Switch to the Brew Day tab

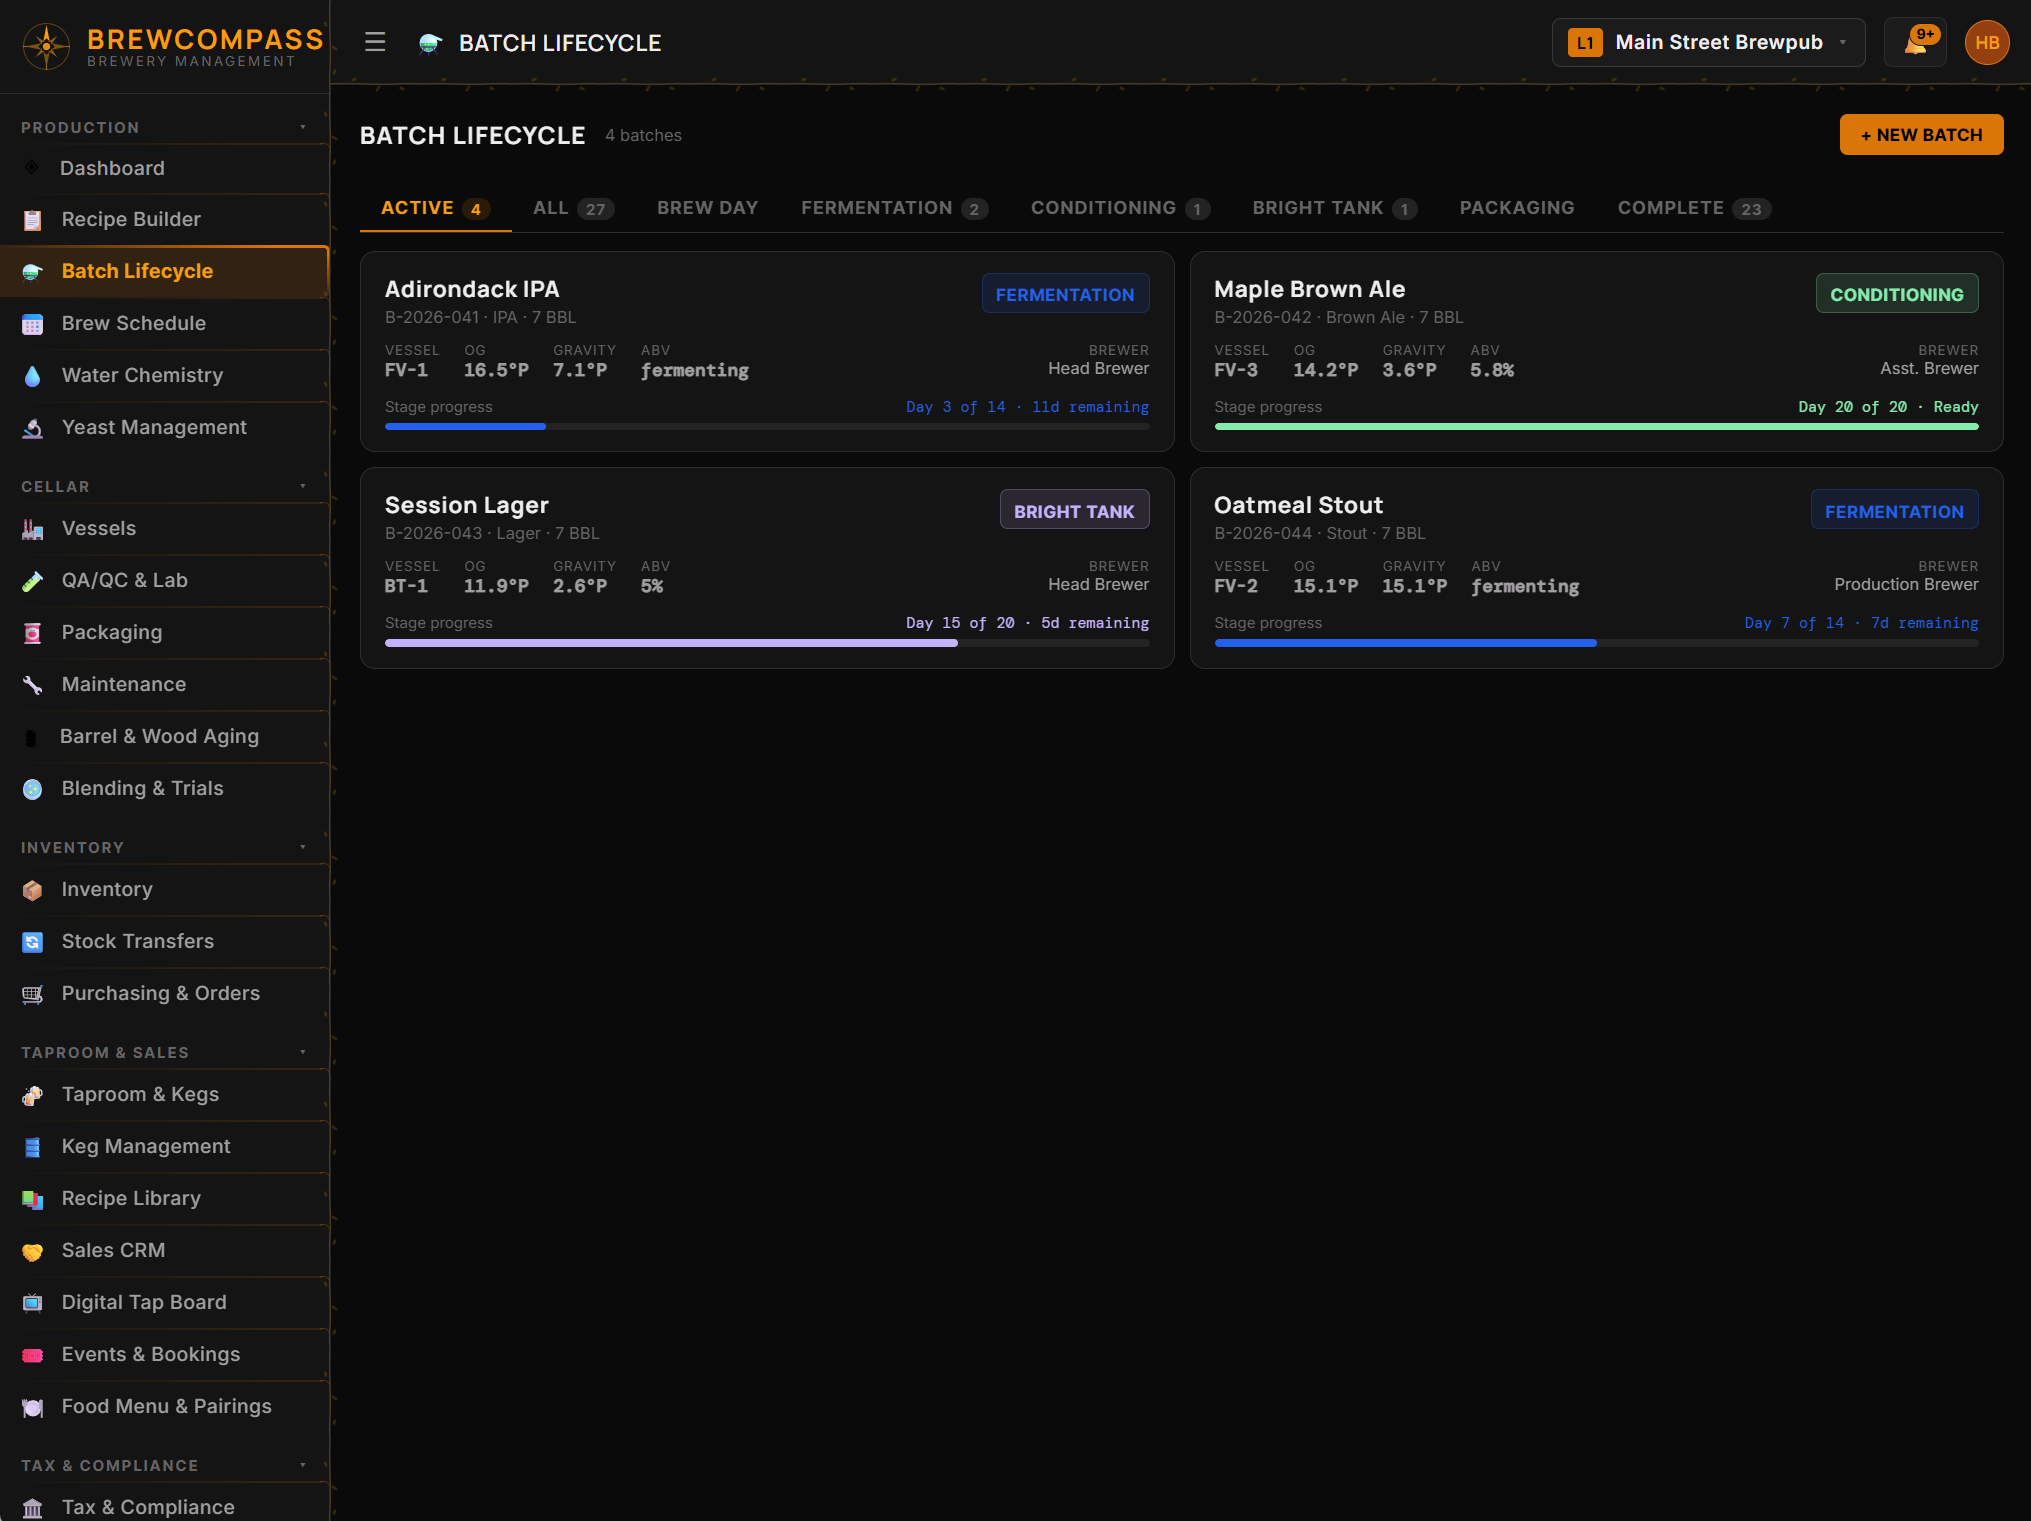tap(707, 208)
